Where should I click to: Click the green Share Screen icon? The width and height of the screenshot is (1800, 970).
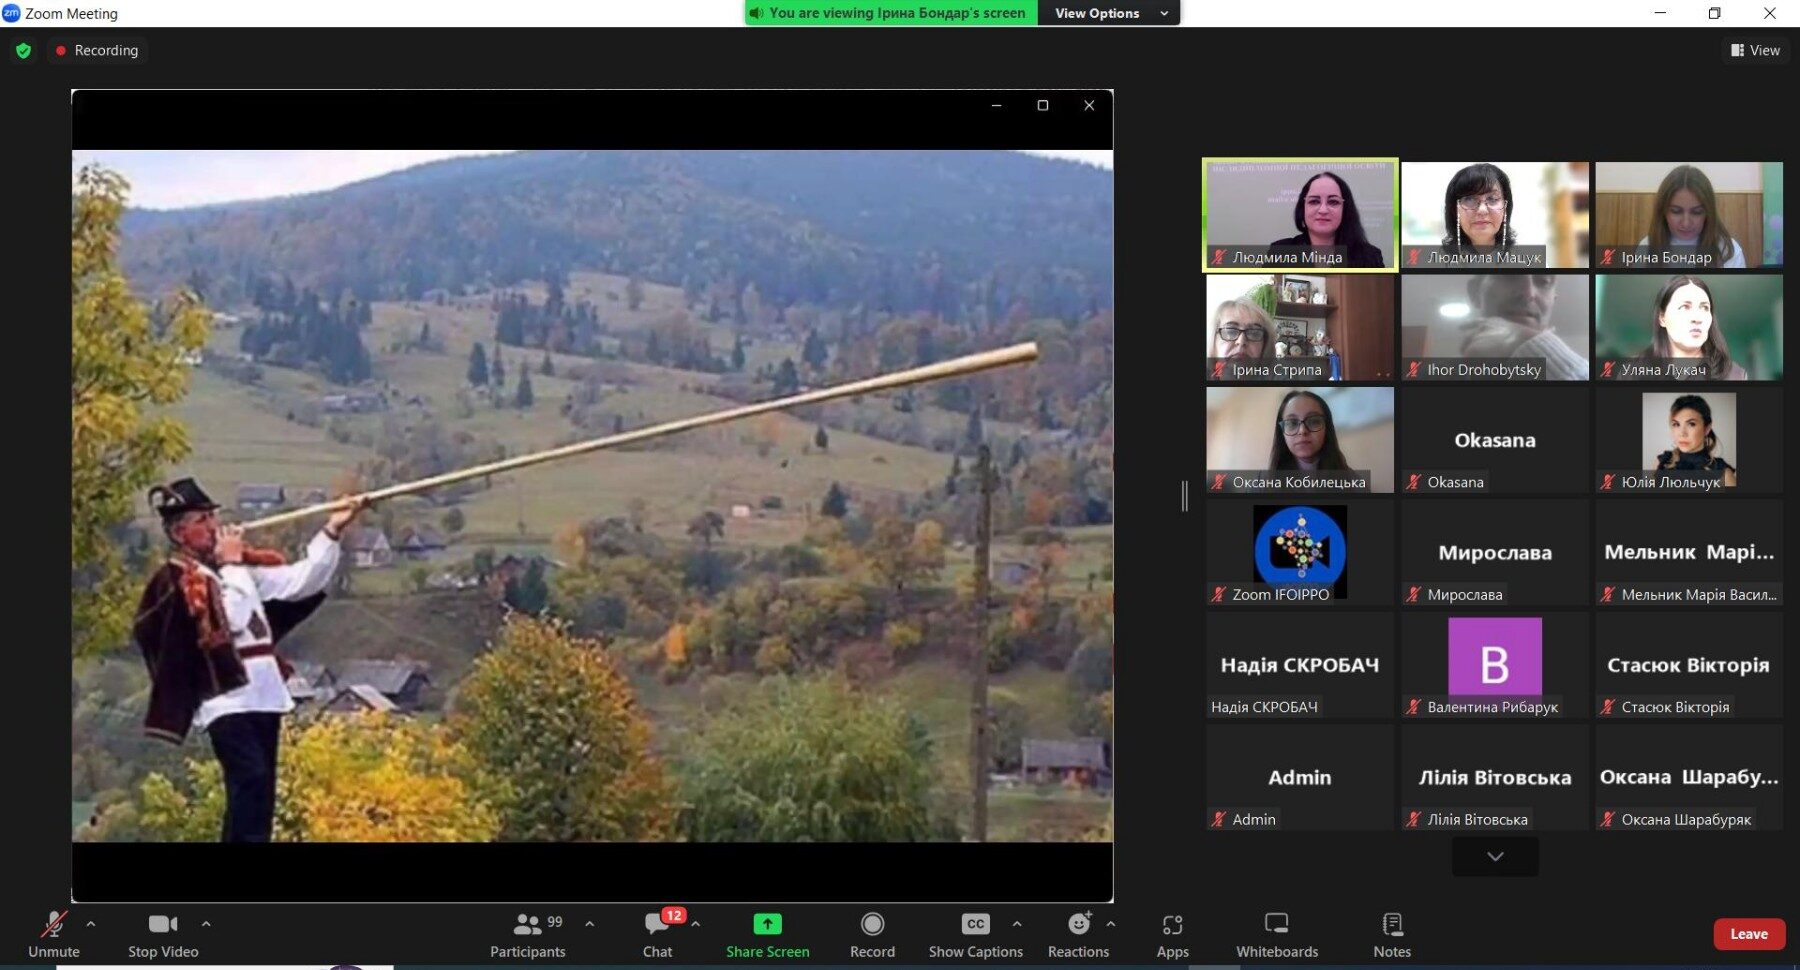pyautogui.click(x=767, y=924)
